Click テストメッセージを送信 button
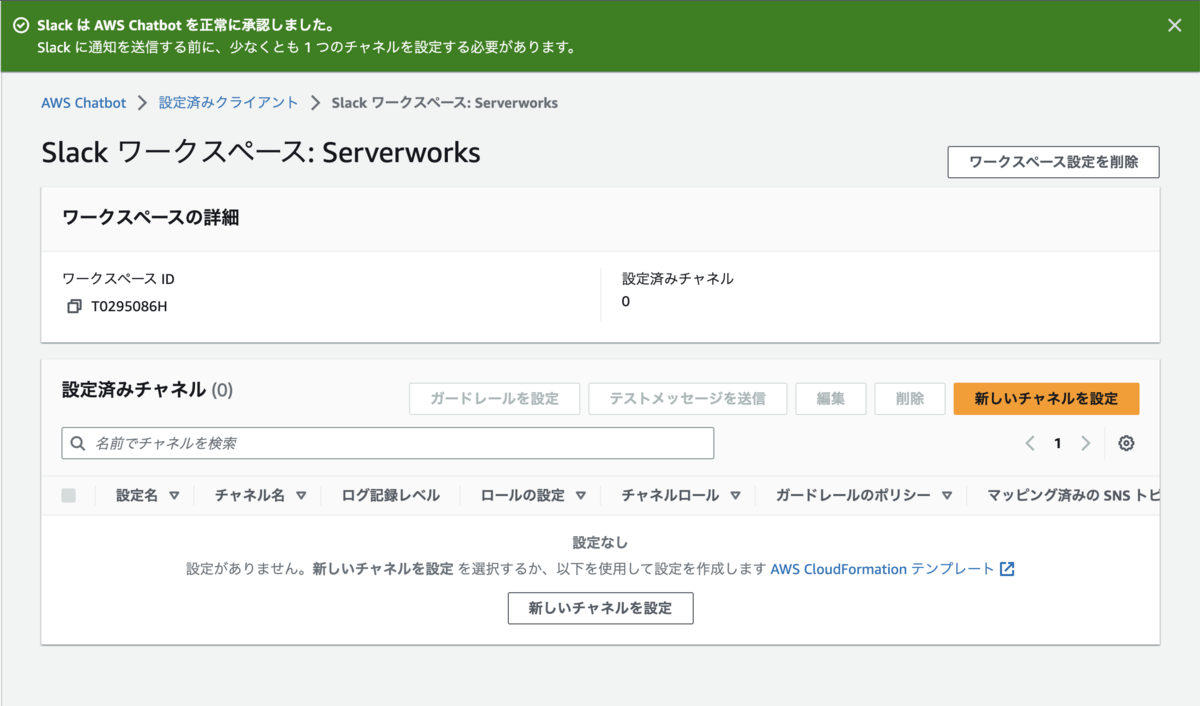 pyautogui.click(x=687, y=398)
